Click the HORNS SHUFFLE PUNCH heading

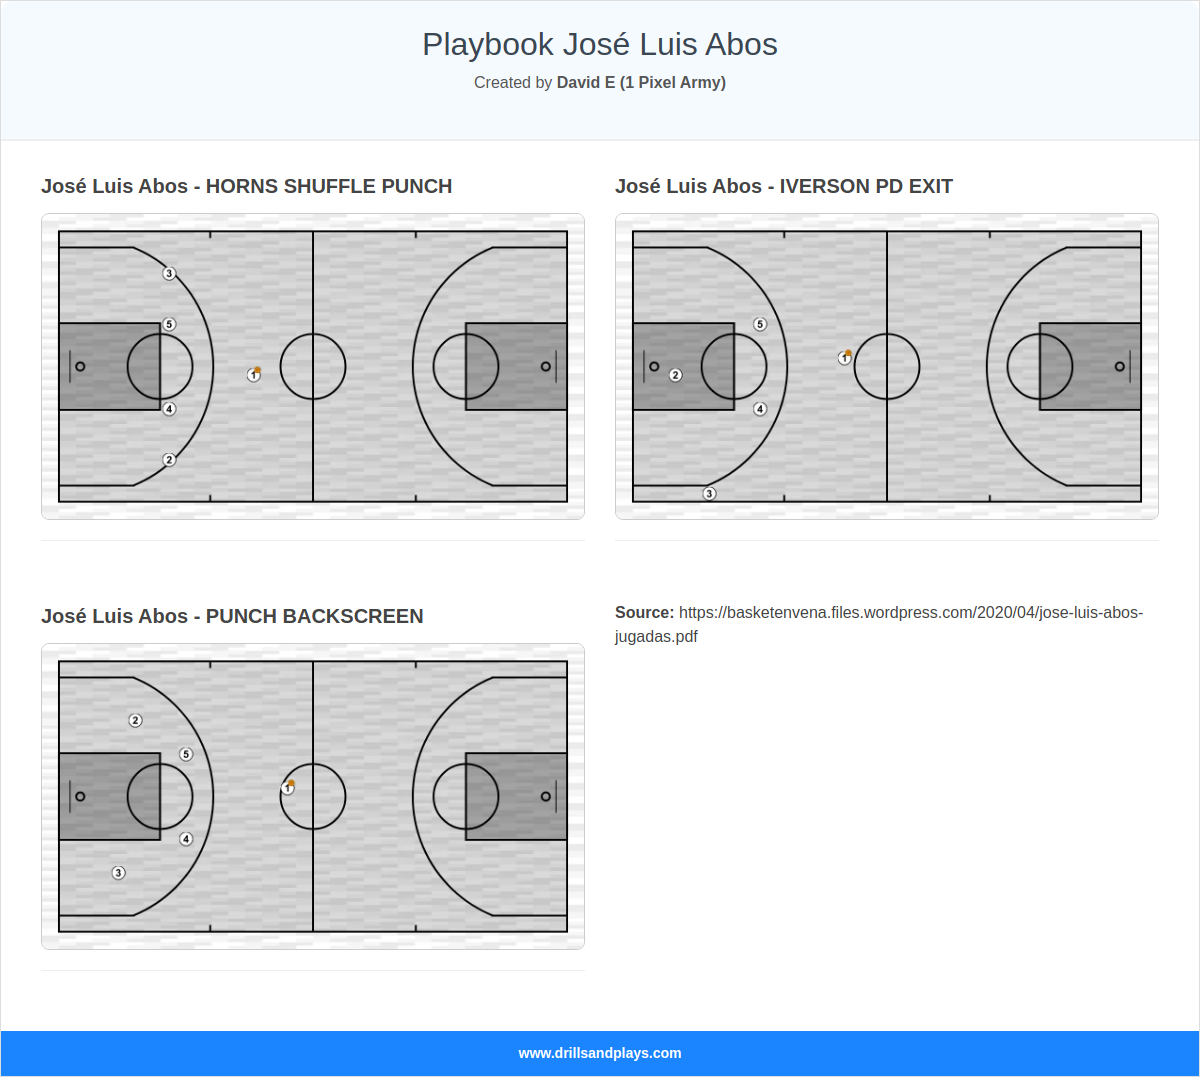[x=246, y=186]
